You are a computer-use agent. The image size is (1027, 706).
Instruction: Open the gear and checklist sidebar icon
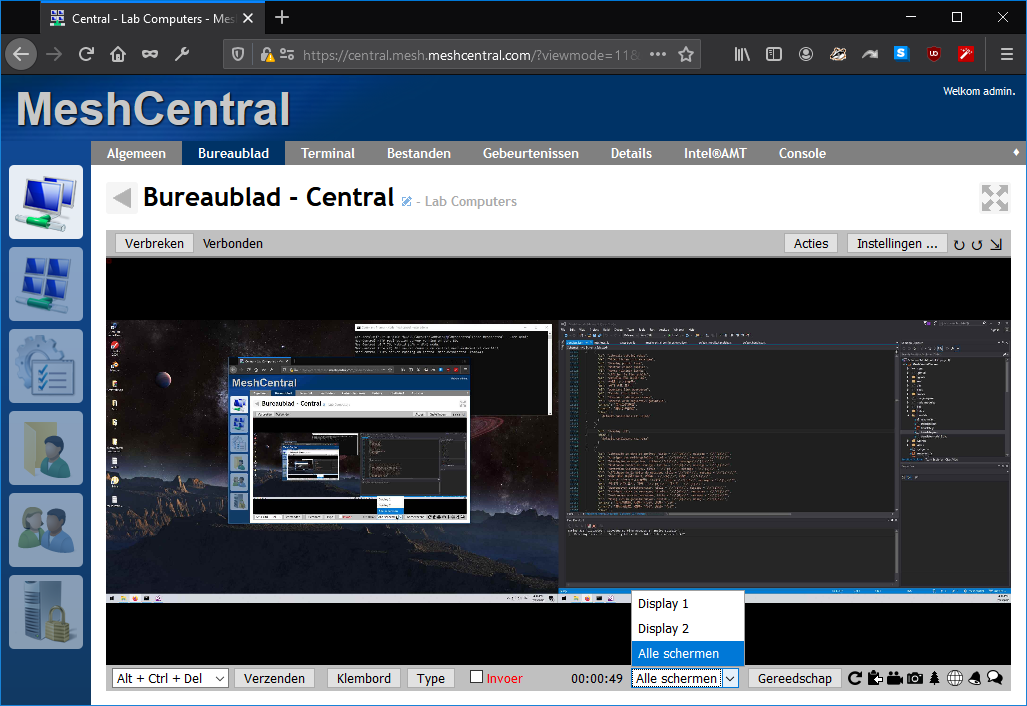click(x=46, y=365)
